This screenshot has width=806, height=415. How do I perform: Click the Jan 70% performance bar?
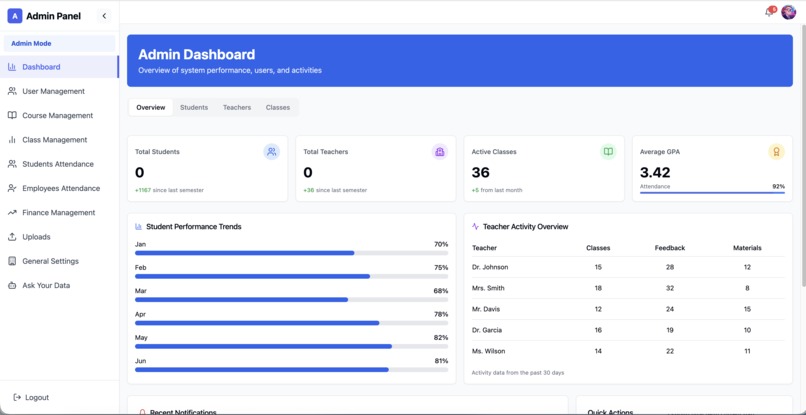tap(291, 253)
